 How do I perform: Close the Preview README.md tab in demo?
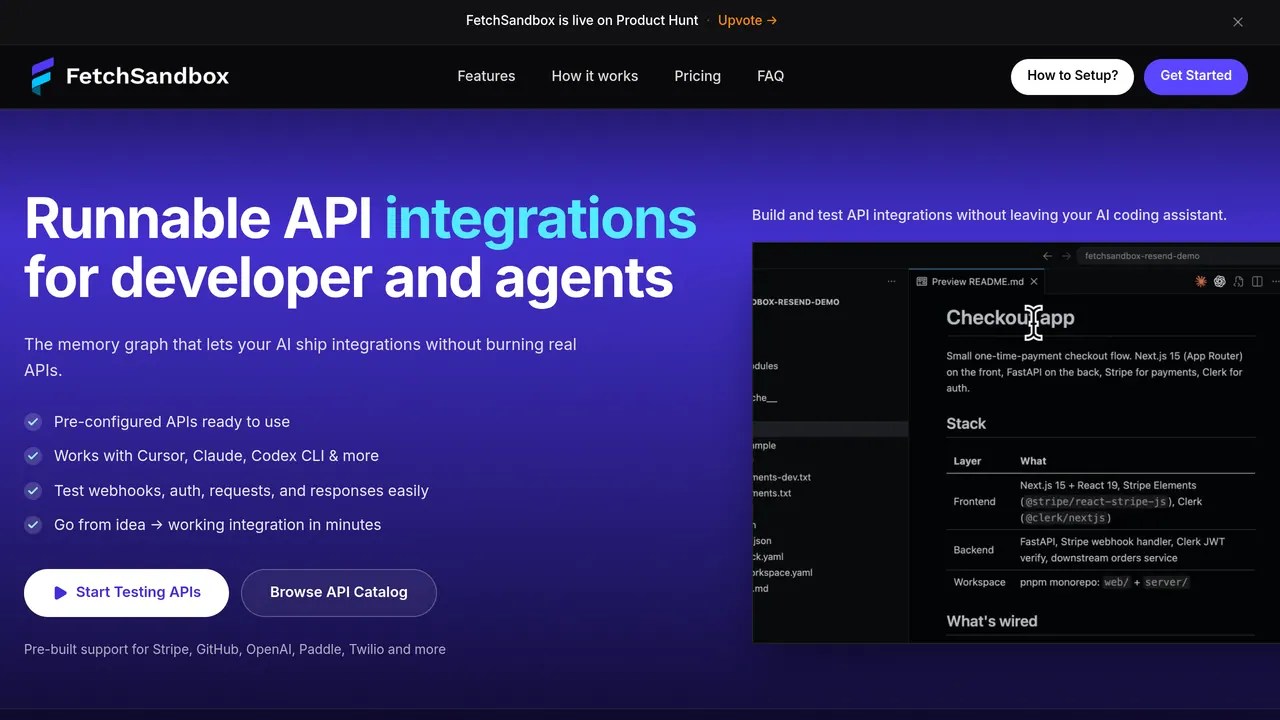click(1034, 282)
